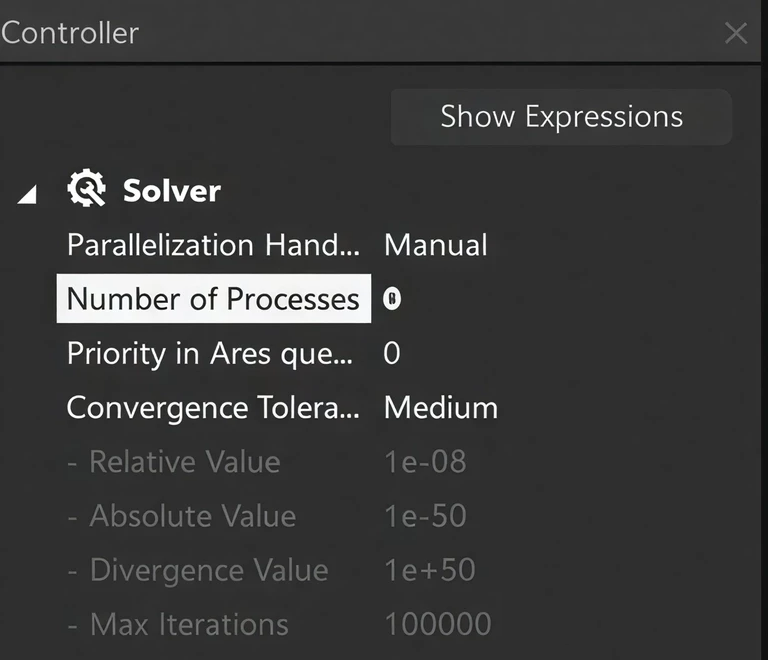Click the Solver gear icon
This screenshot has height=660, width=768.
point(87,189)
